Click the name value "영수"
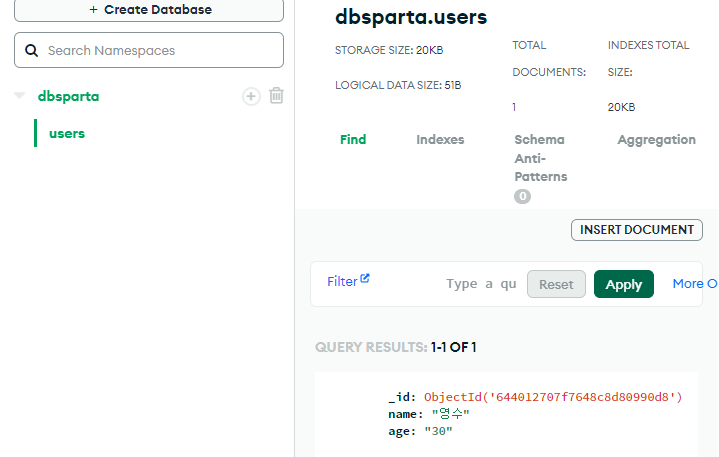Image resolution: width=719 pixels, height=457 pixels. point(451,414)
